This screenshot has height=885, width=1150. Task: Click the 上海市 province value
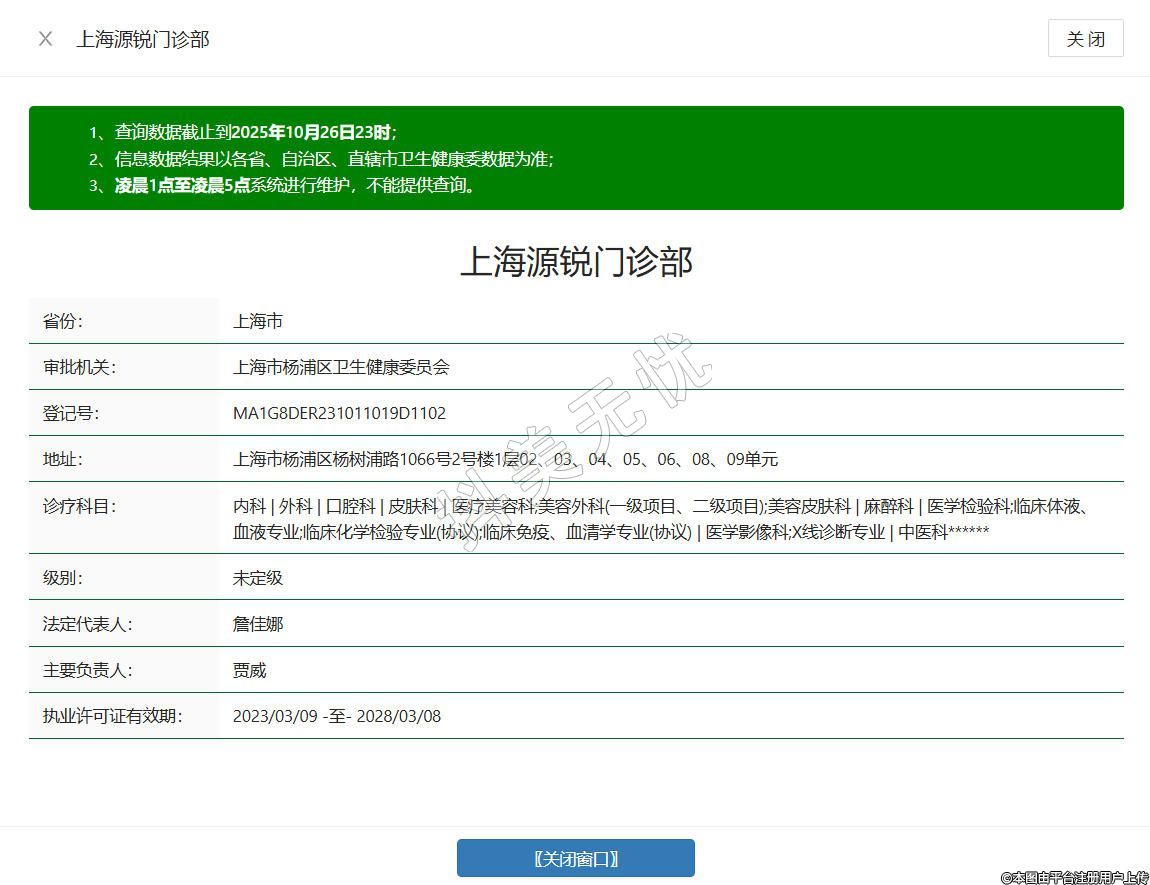(x=258, y=321)
